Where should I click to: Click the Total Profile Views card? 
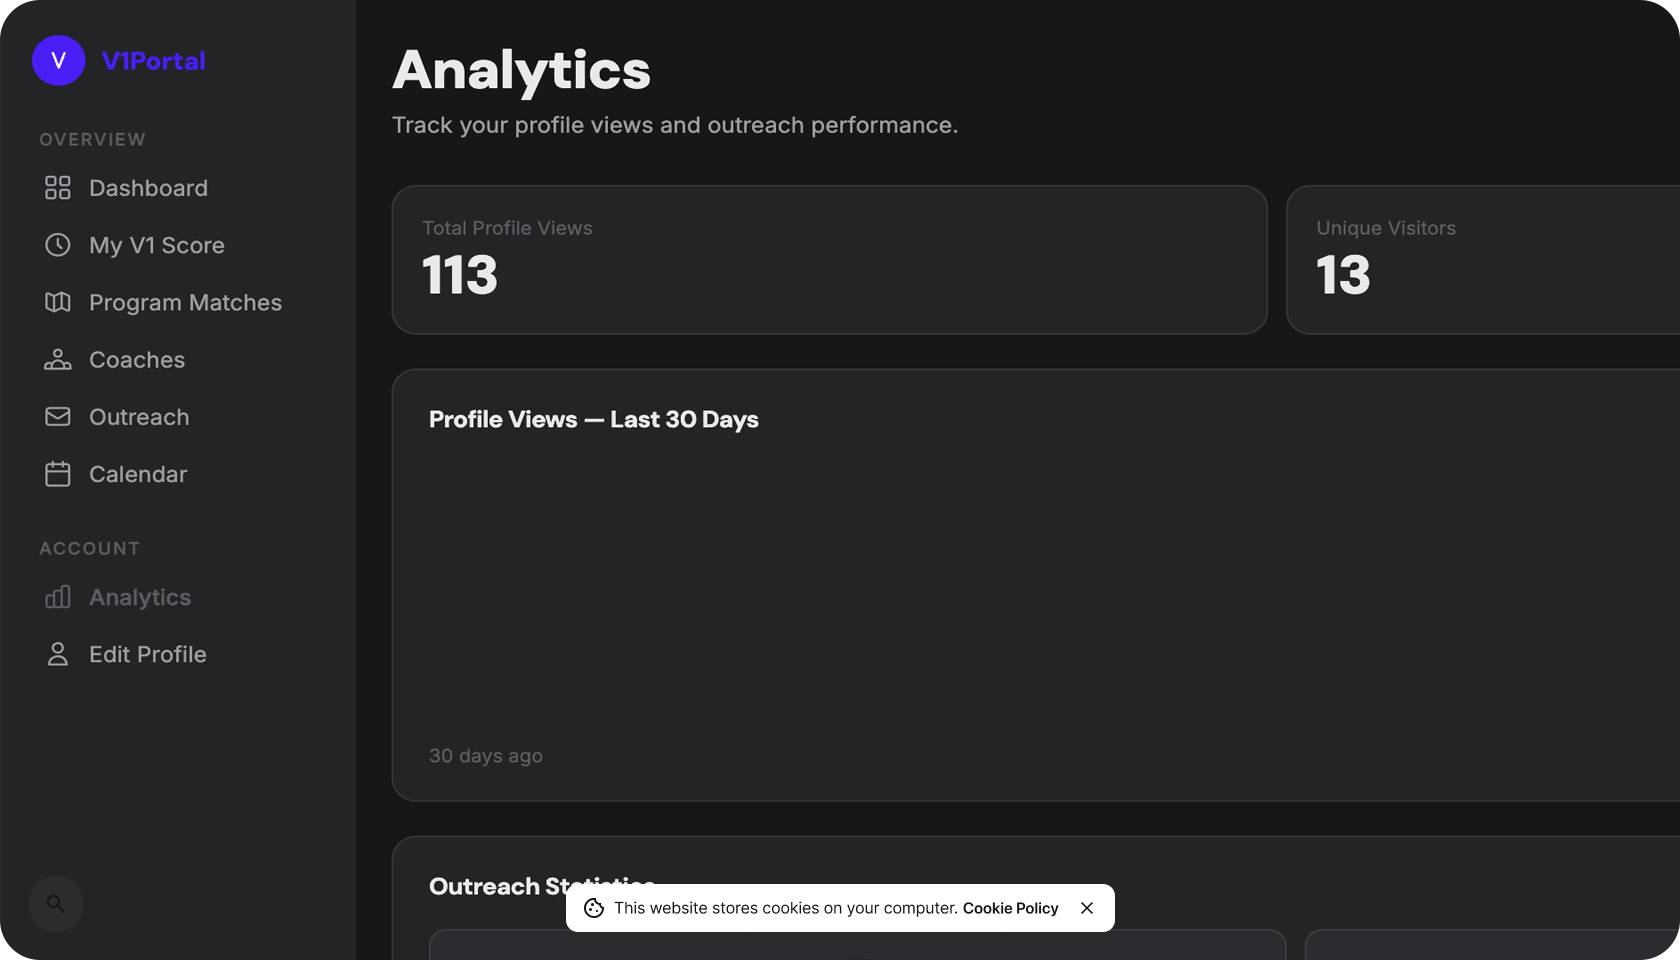pyautogui.click(x=829, y=260)
